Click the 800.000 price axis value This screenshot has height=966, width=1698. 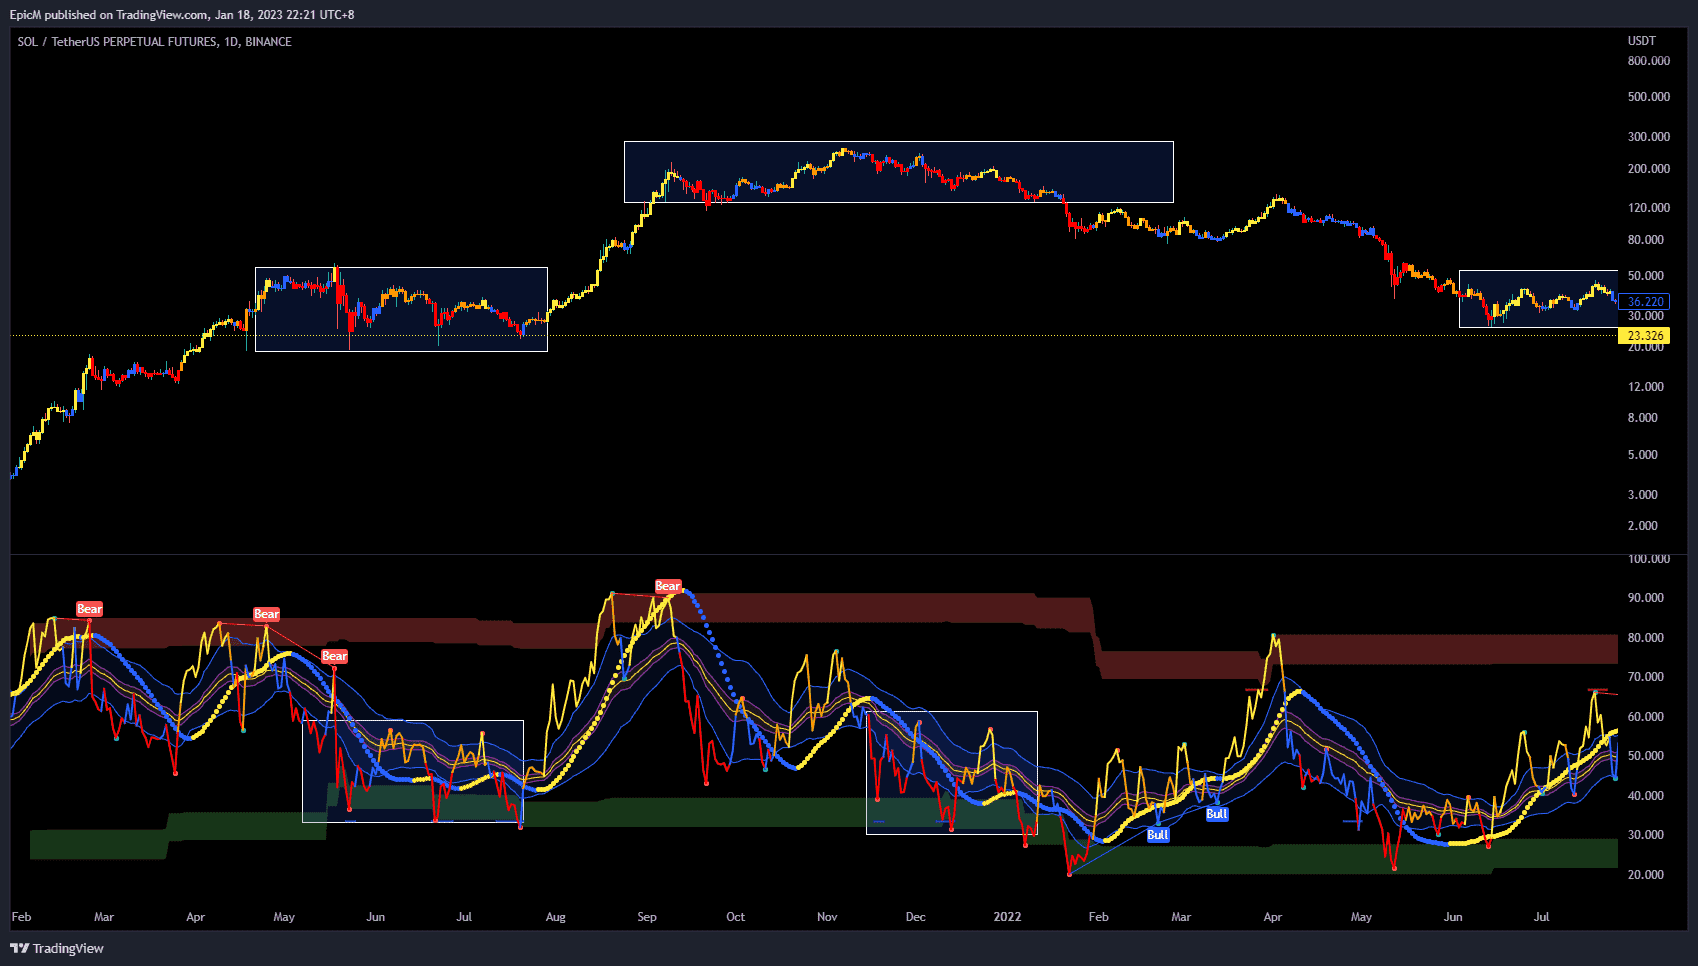pos(1649,61)
